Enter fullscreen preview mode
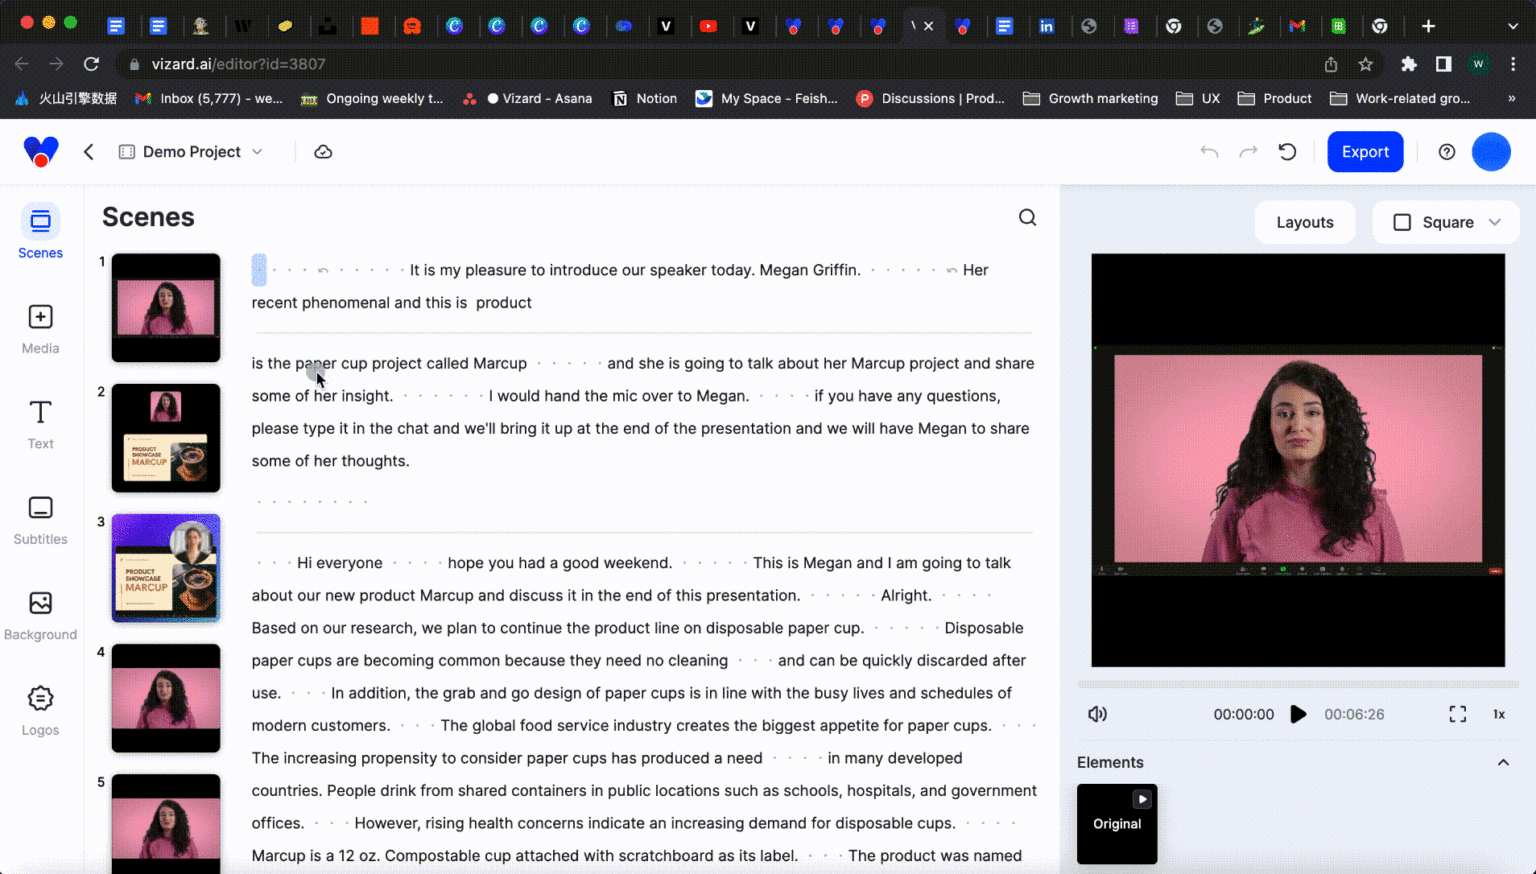 (1457, 714)
